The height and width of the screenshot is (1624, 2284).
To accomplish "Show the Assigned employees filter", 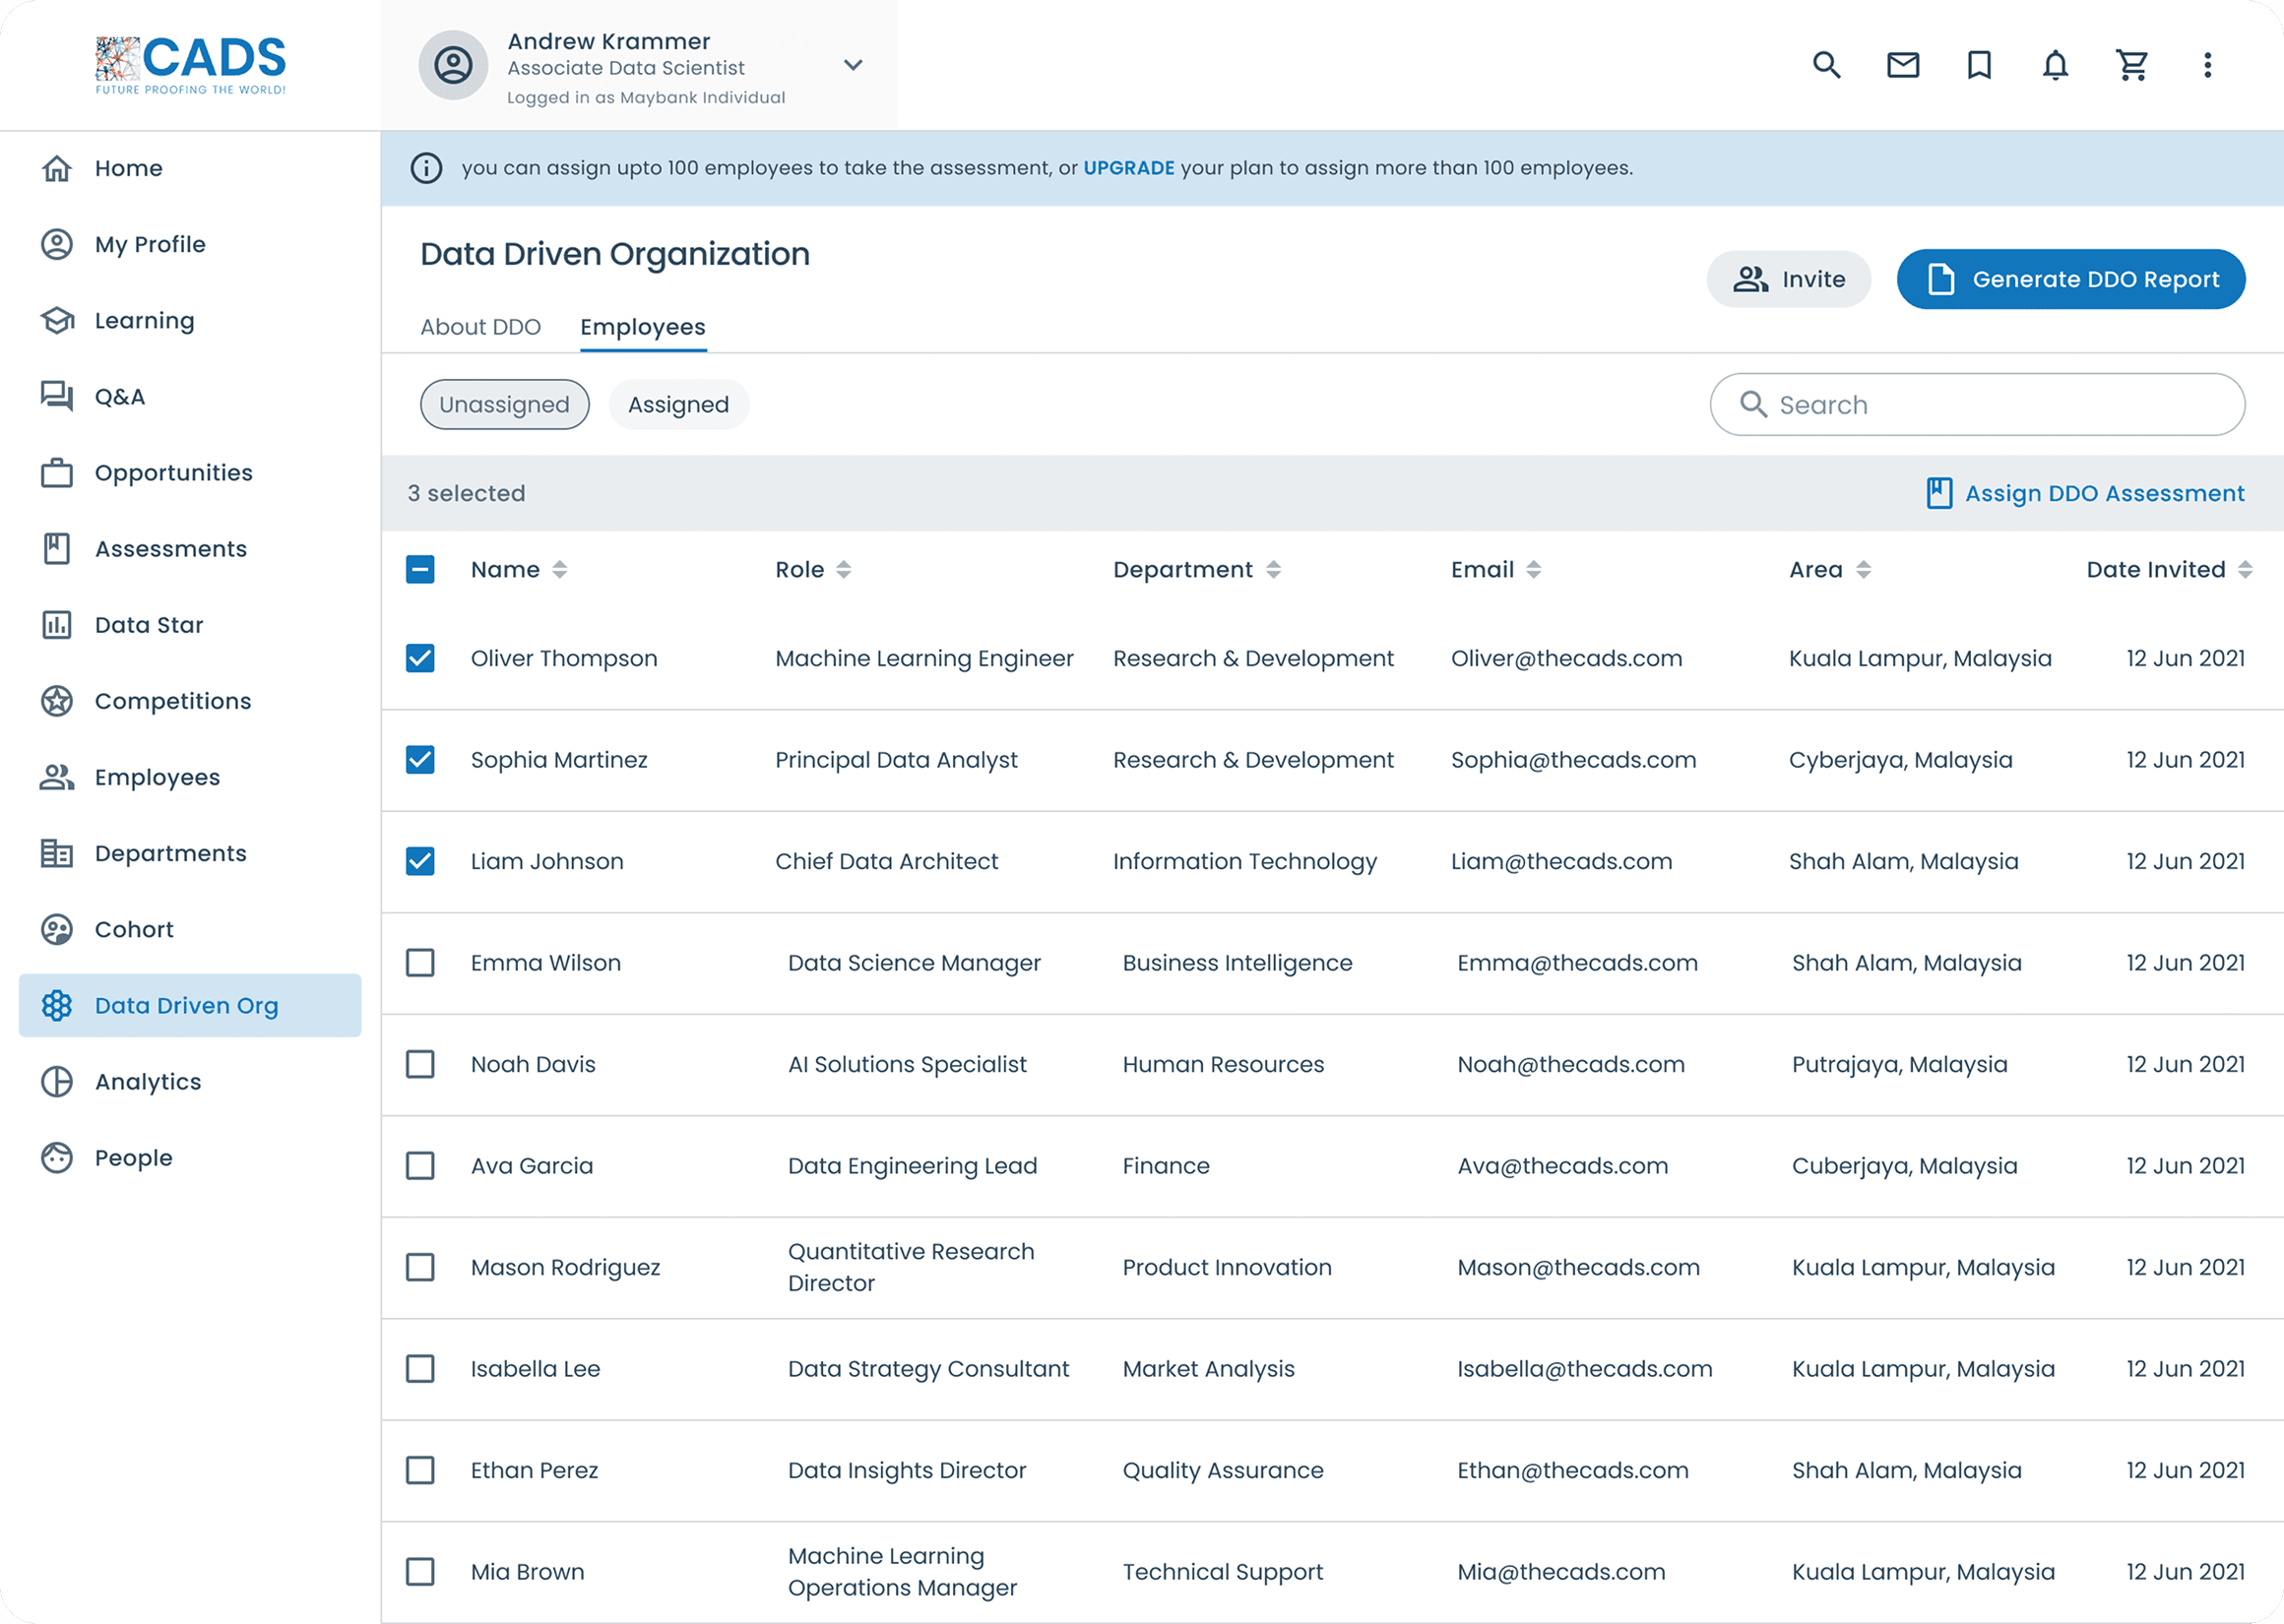I will point(678,405).
